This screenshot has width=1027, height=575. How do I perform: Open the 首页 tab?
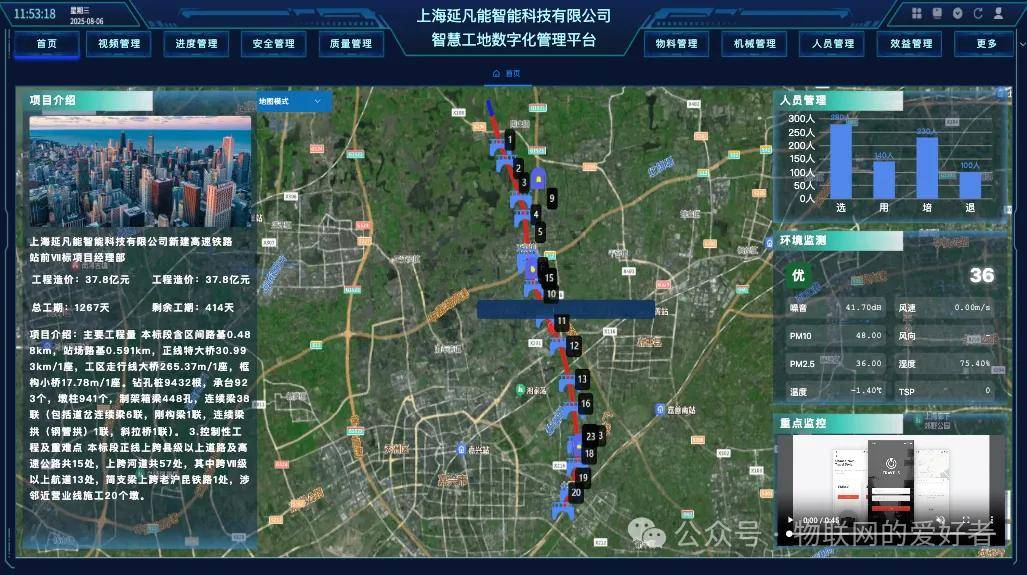(x=47, y=43)
